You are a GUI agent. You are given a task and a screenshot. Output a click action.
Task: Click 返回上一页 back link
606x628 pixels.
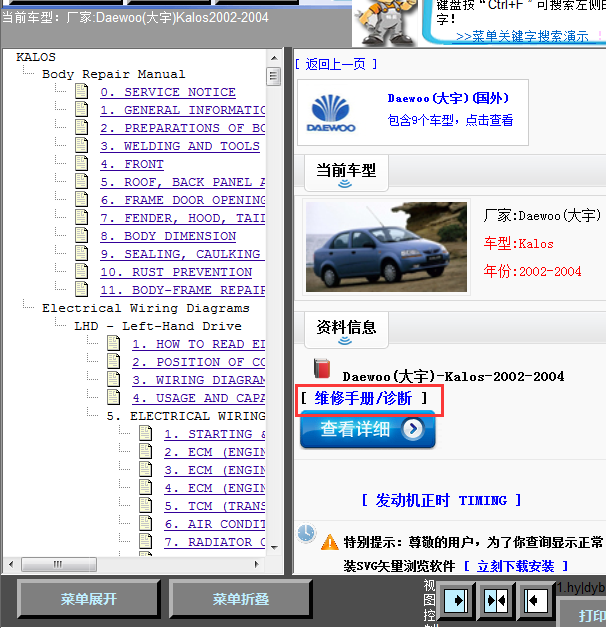pyautogui.click(x=336, y=64)
